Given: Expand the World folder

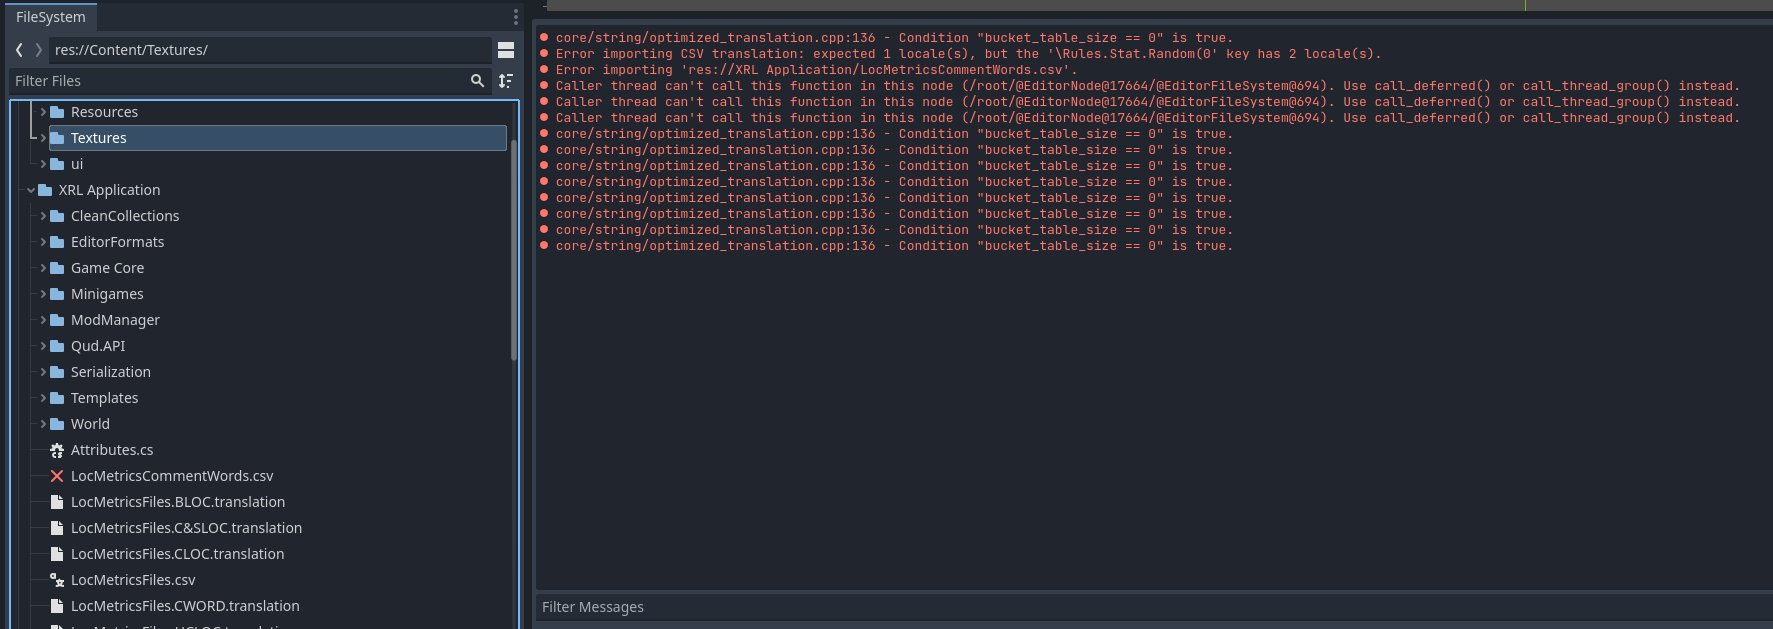Looking at the screenshot, I should pos(43,424).
